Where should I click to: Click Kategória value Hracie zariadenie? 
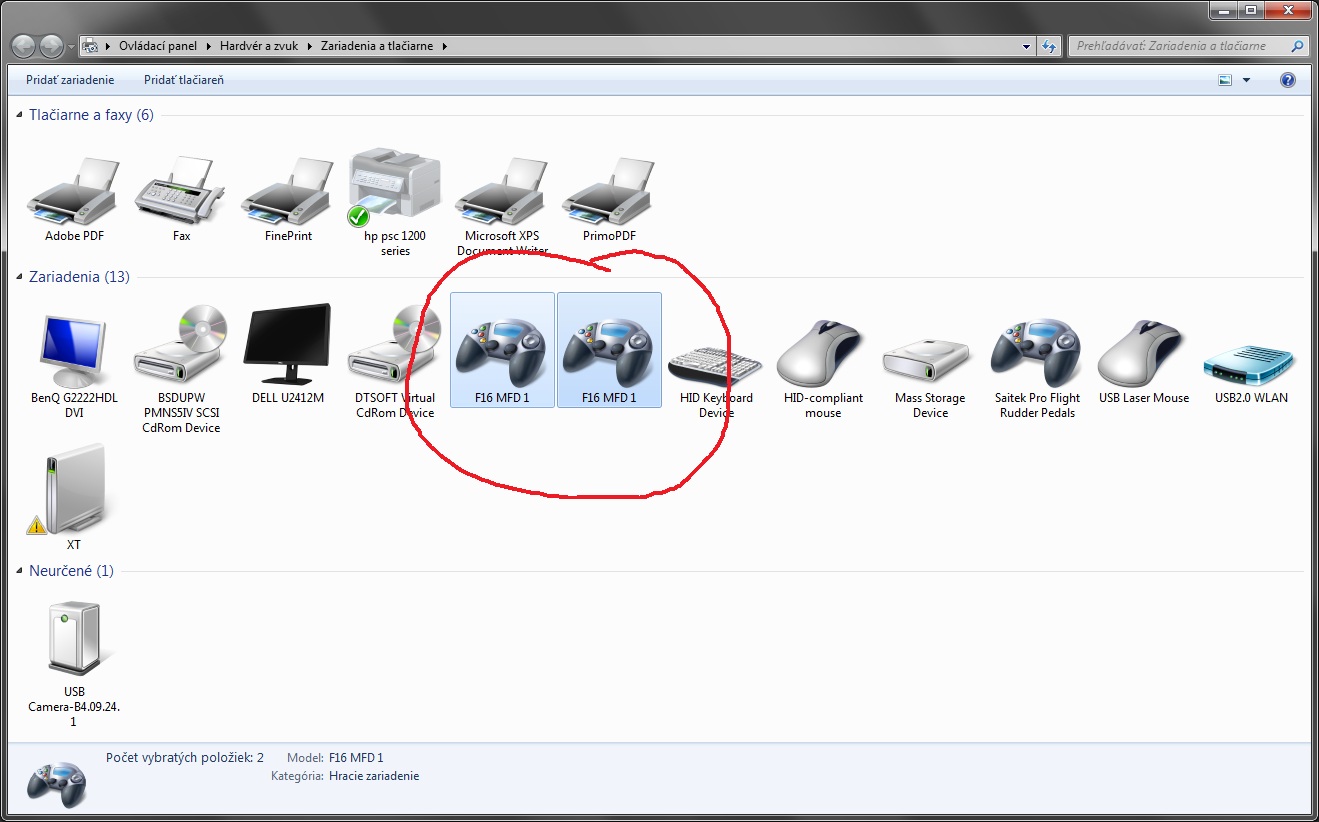tap(374, 776)
